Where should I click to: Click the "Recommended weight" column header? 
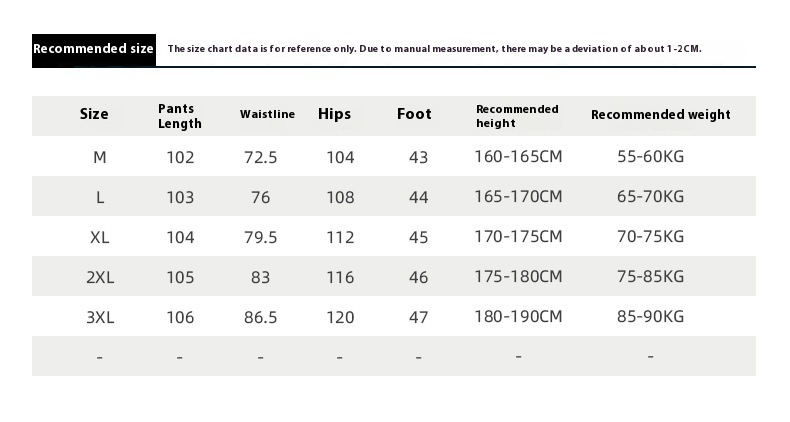click(660, 114)
